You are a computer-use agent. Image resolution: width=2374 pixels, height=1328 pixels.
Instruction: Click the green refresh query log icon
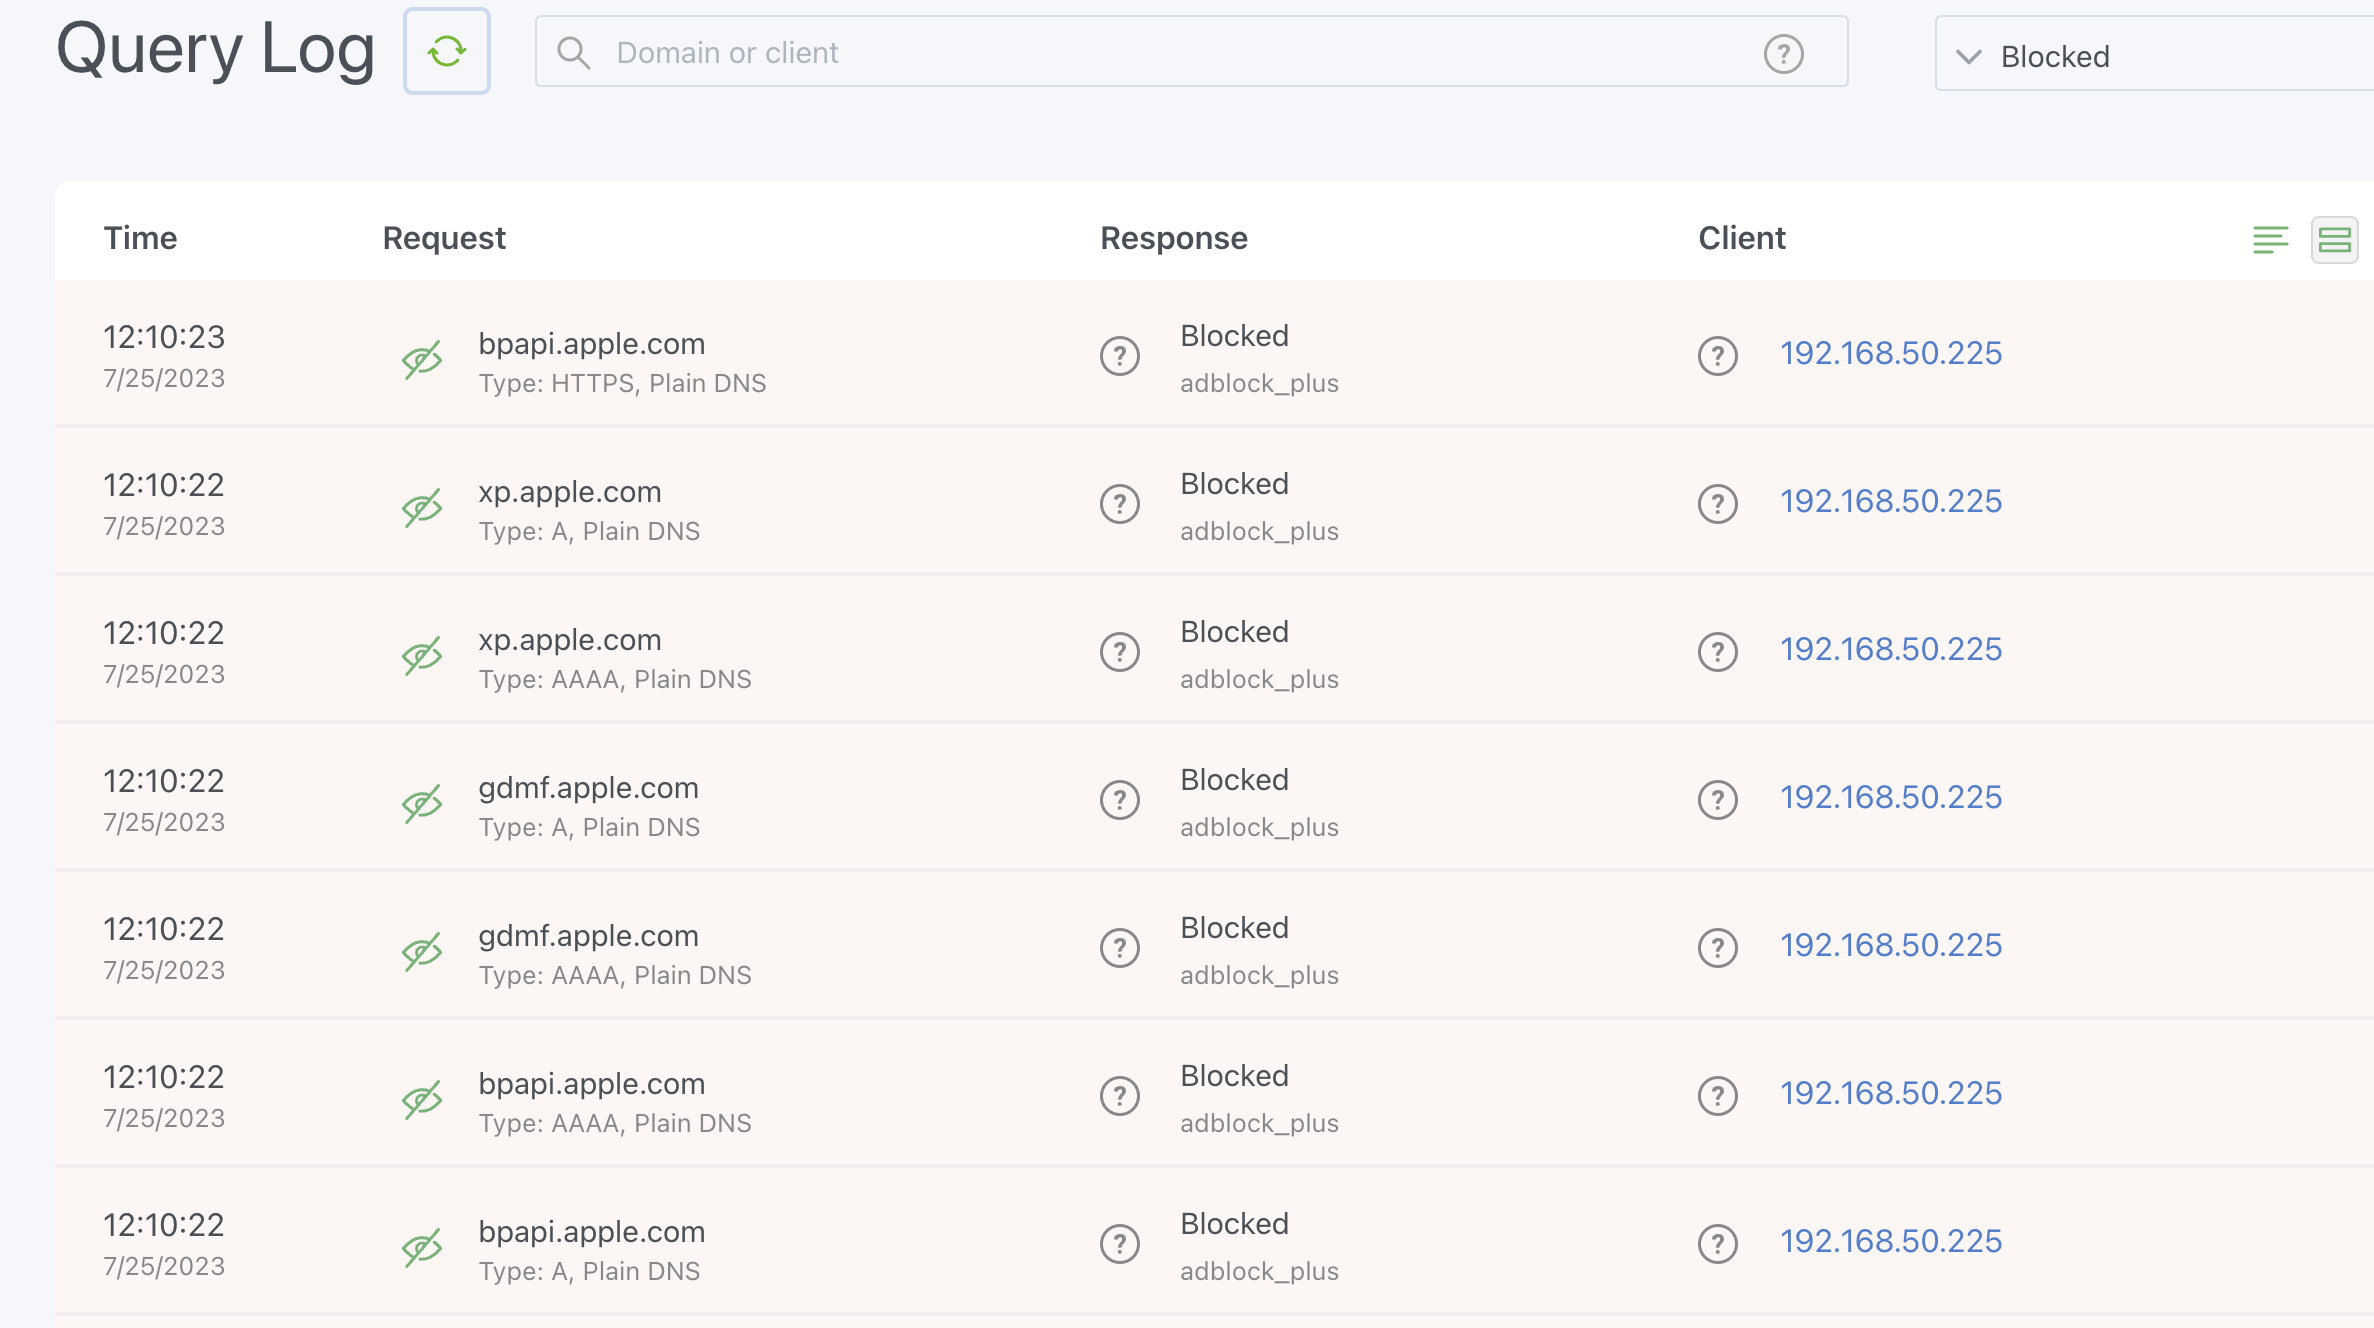446,52
